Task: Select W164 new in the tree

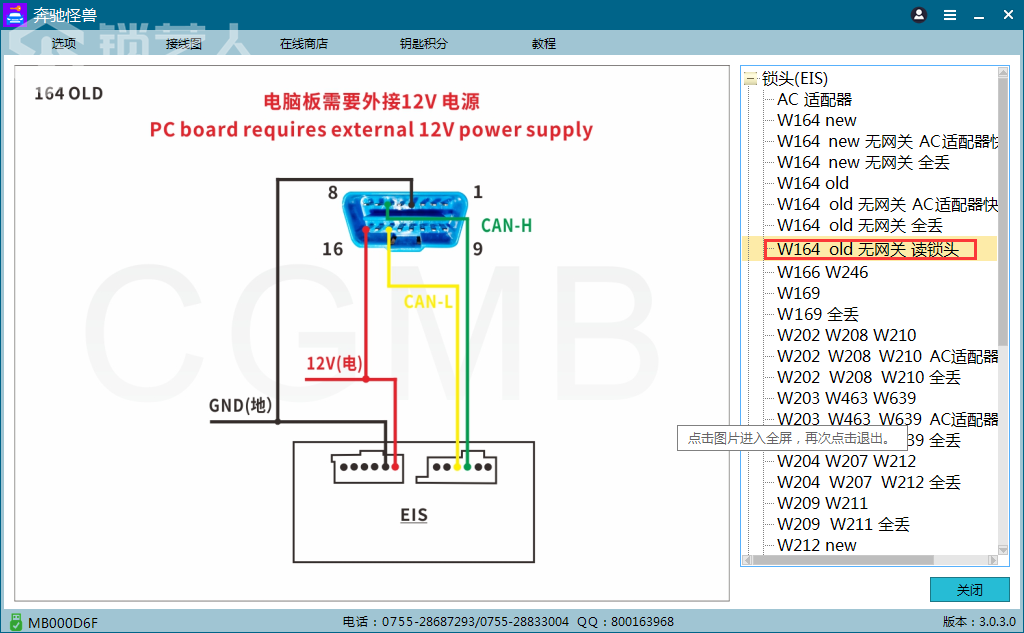Action: 816,120
